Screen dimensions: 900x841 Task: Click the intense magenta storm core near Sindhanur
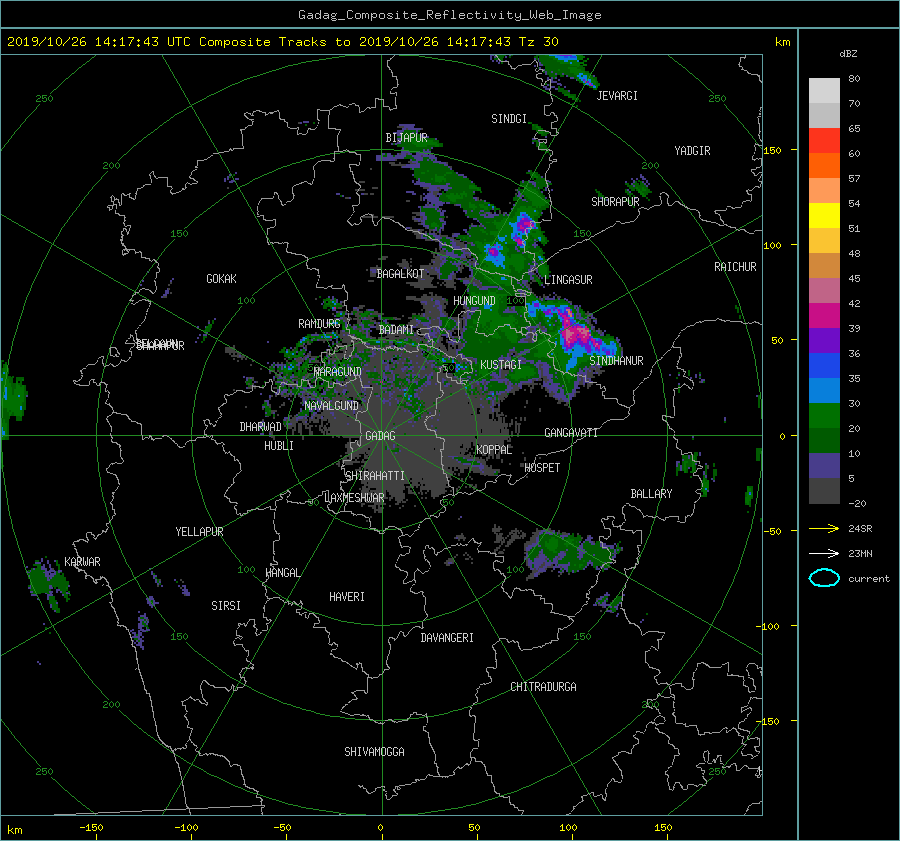point(576,333)
